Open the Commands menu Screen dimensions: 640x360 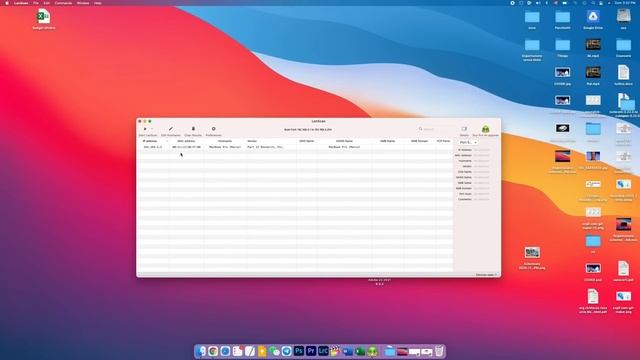point(63,3)
